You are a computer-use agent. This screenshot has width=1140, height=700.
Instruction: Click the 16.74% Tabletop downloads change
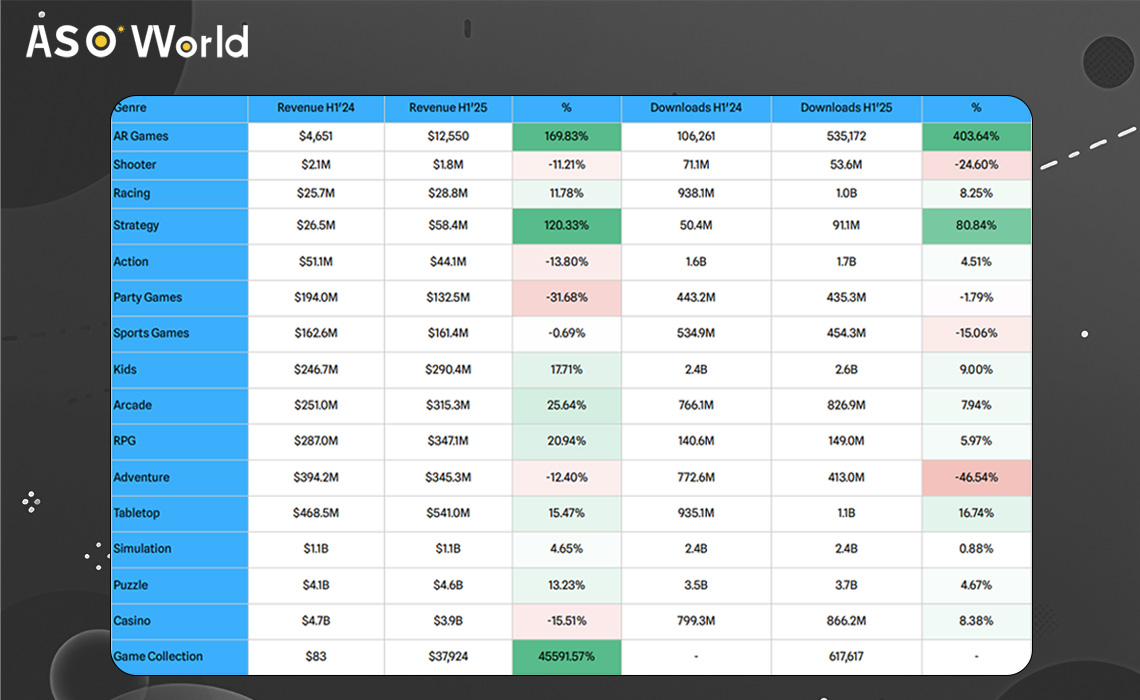point(976,513)
